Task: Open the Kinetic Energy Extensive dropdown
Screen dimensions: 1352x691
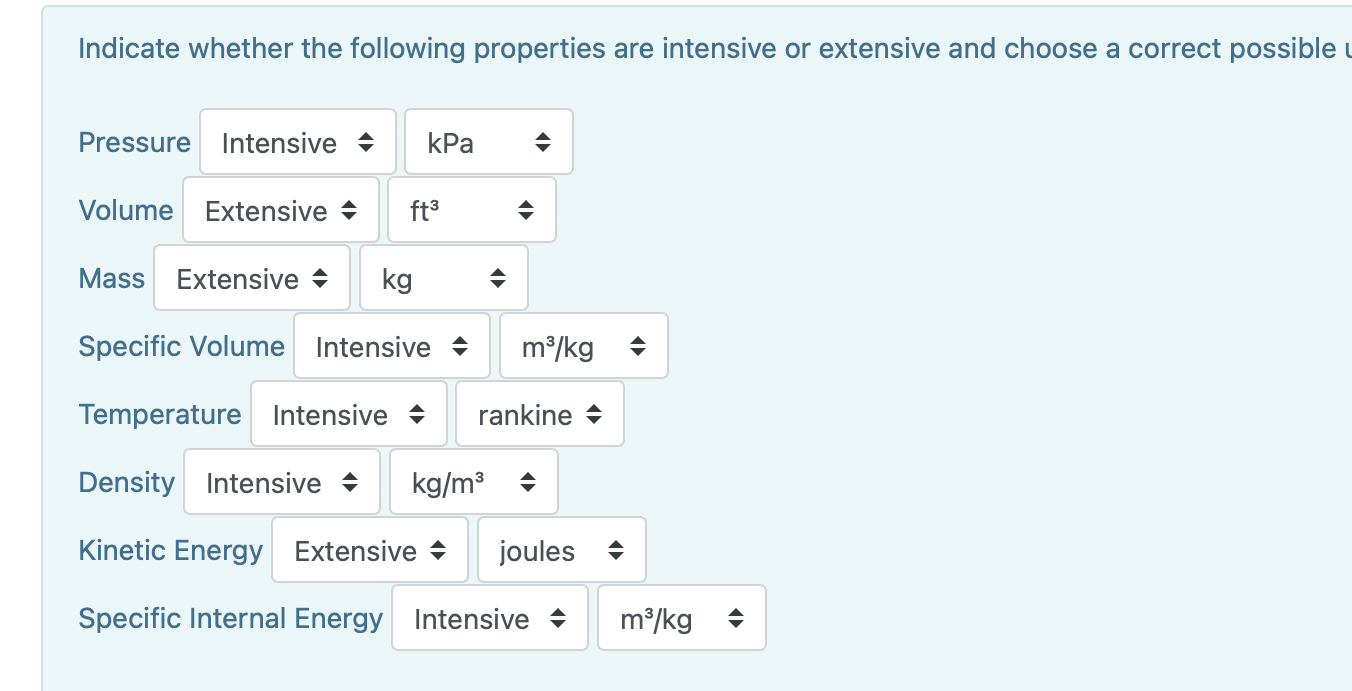Action: coord(369,549)
